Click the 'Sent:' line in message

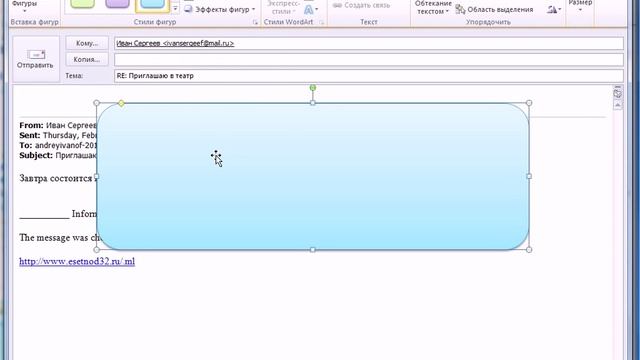[x=58, y=135]
